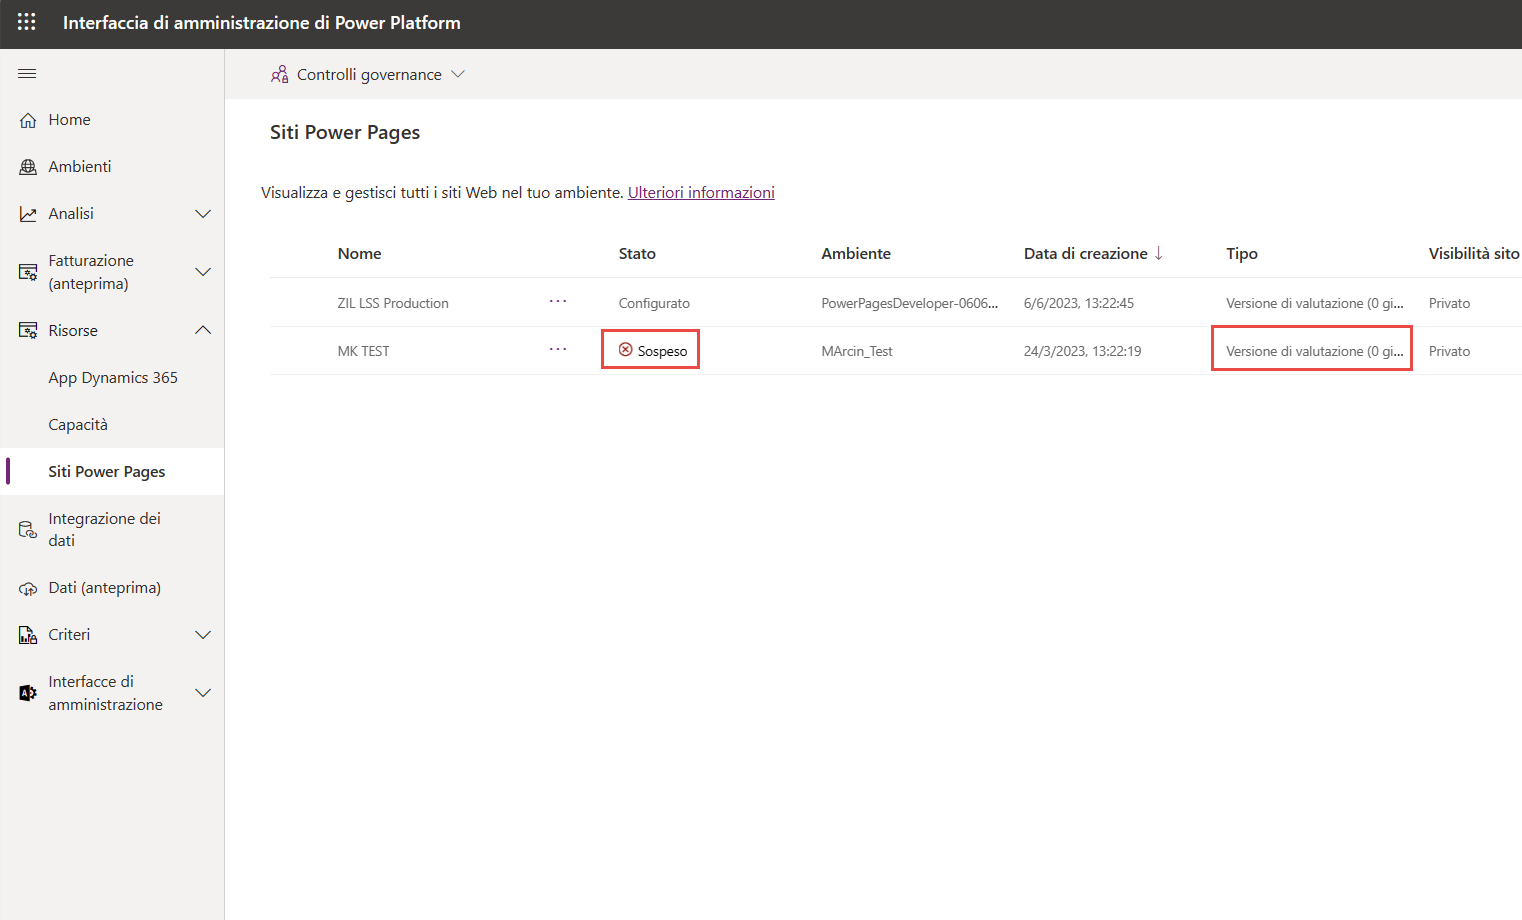Screen dimensions: 1522x920
Task: Click the Fatturazione (anteprima) icon
Action: click(x=28, y=272)
